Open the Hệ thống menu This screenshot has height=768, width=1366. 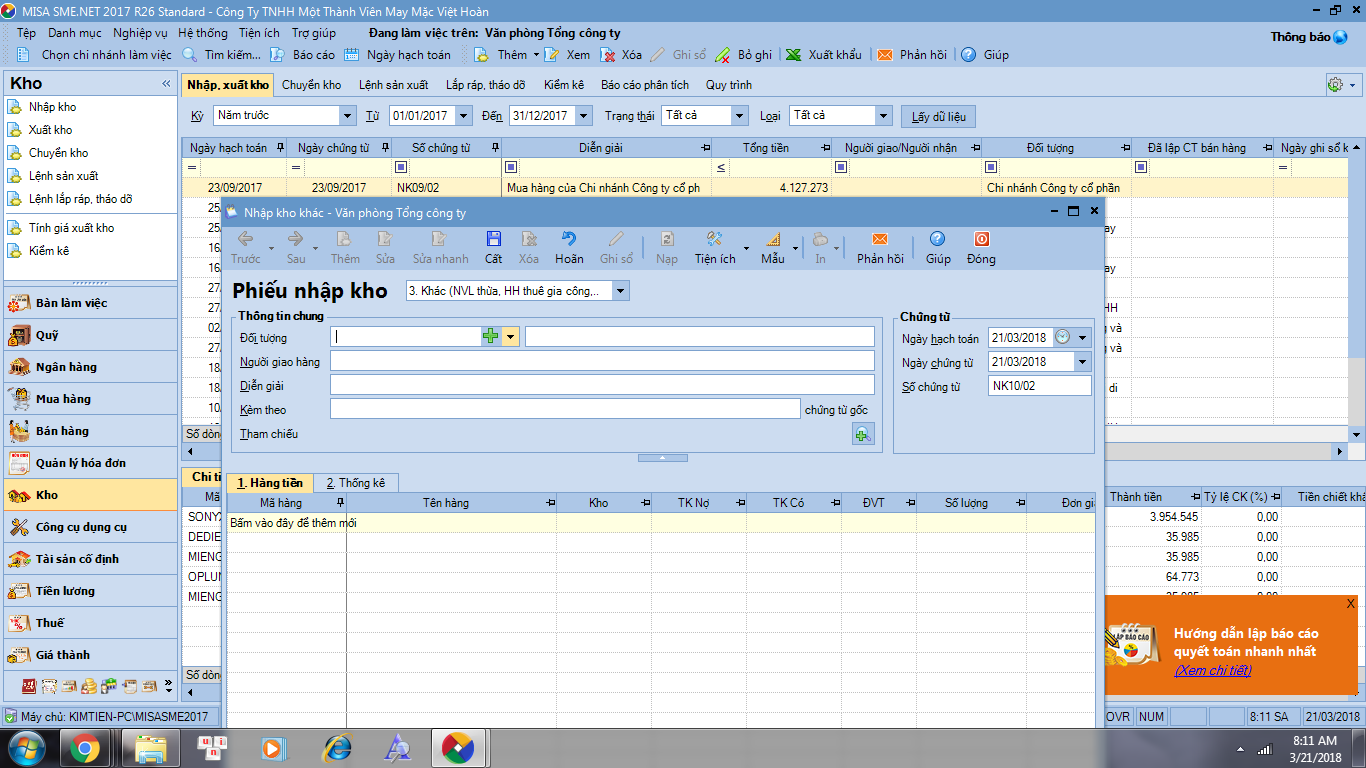pos(203,33)
